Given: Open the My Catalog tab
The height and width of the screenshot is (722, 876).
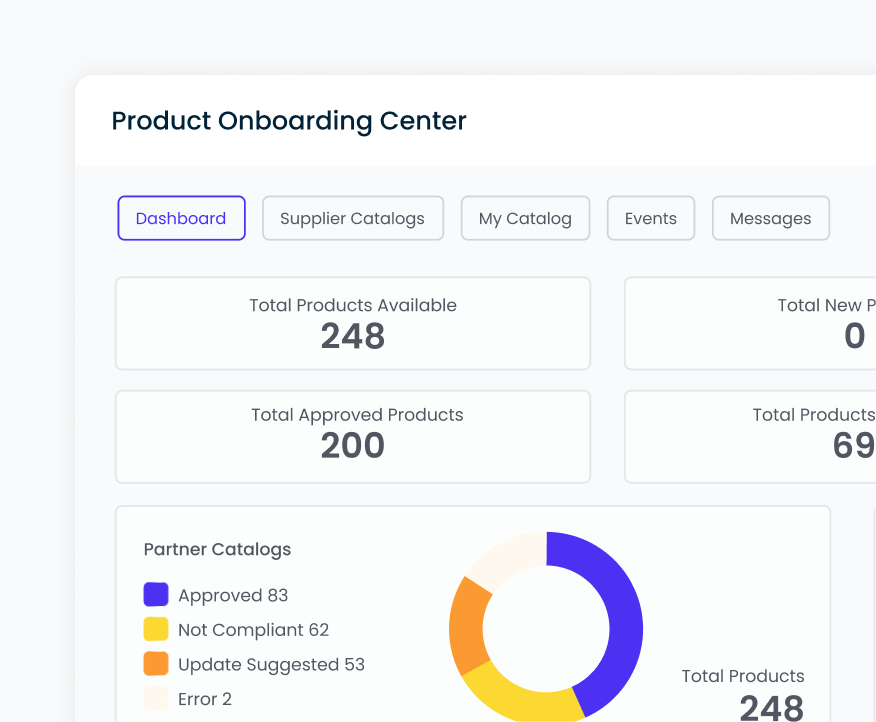Looking at the screenshot, I should click(x=525, y=218).
